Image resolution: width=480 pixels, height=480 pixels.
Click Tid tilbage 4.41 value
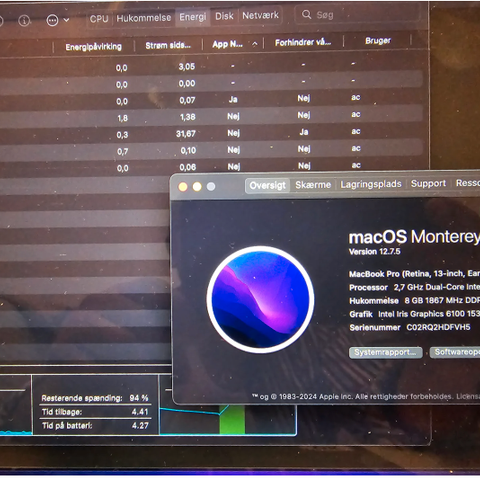point(140,412)
